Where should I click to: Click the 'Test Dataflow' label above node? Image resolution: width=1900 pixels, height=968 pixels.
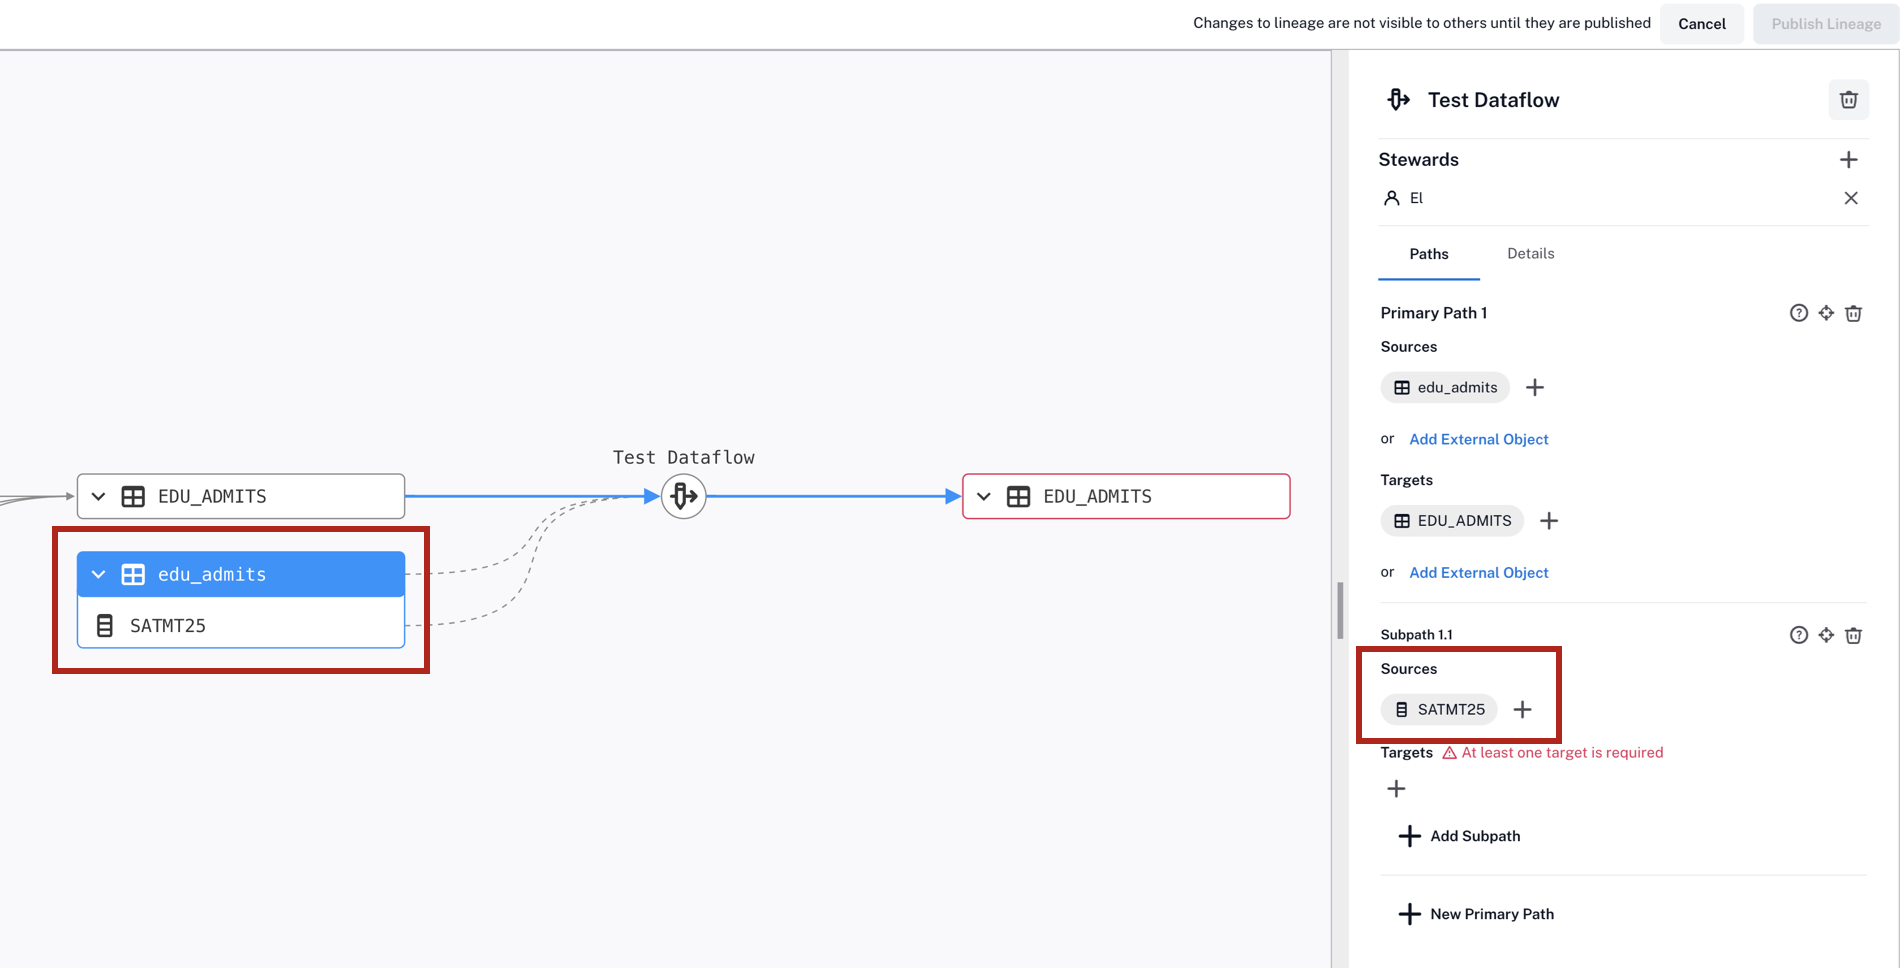684,457
